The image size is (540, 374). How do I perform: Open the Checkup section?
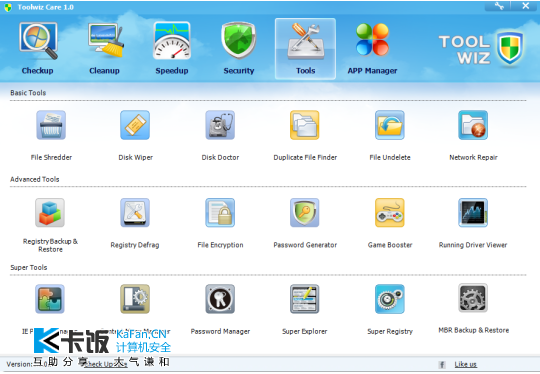(38, 49)
